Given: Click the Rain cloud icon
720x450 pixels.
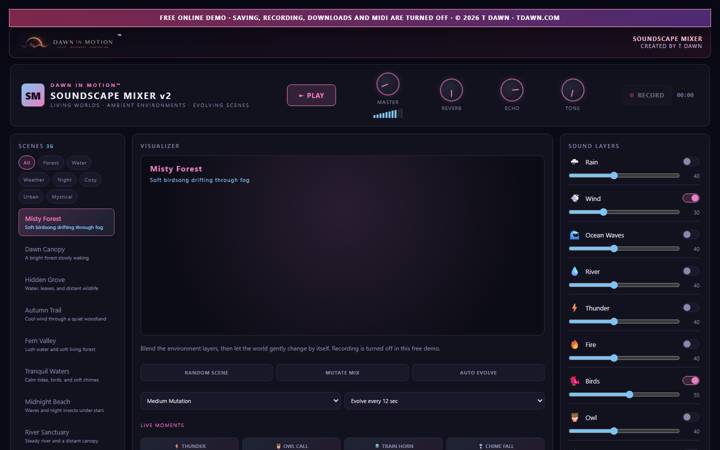Looking at the screenshot, I should click(574, 162).
